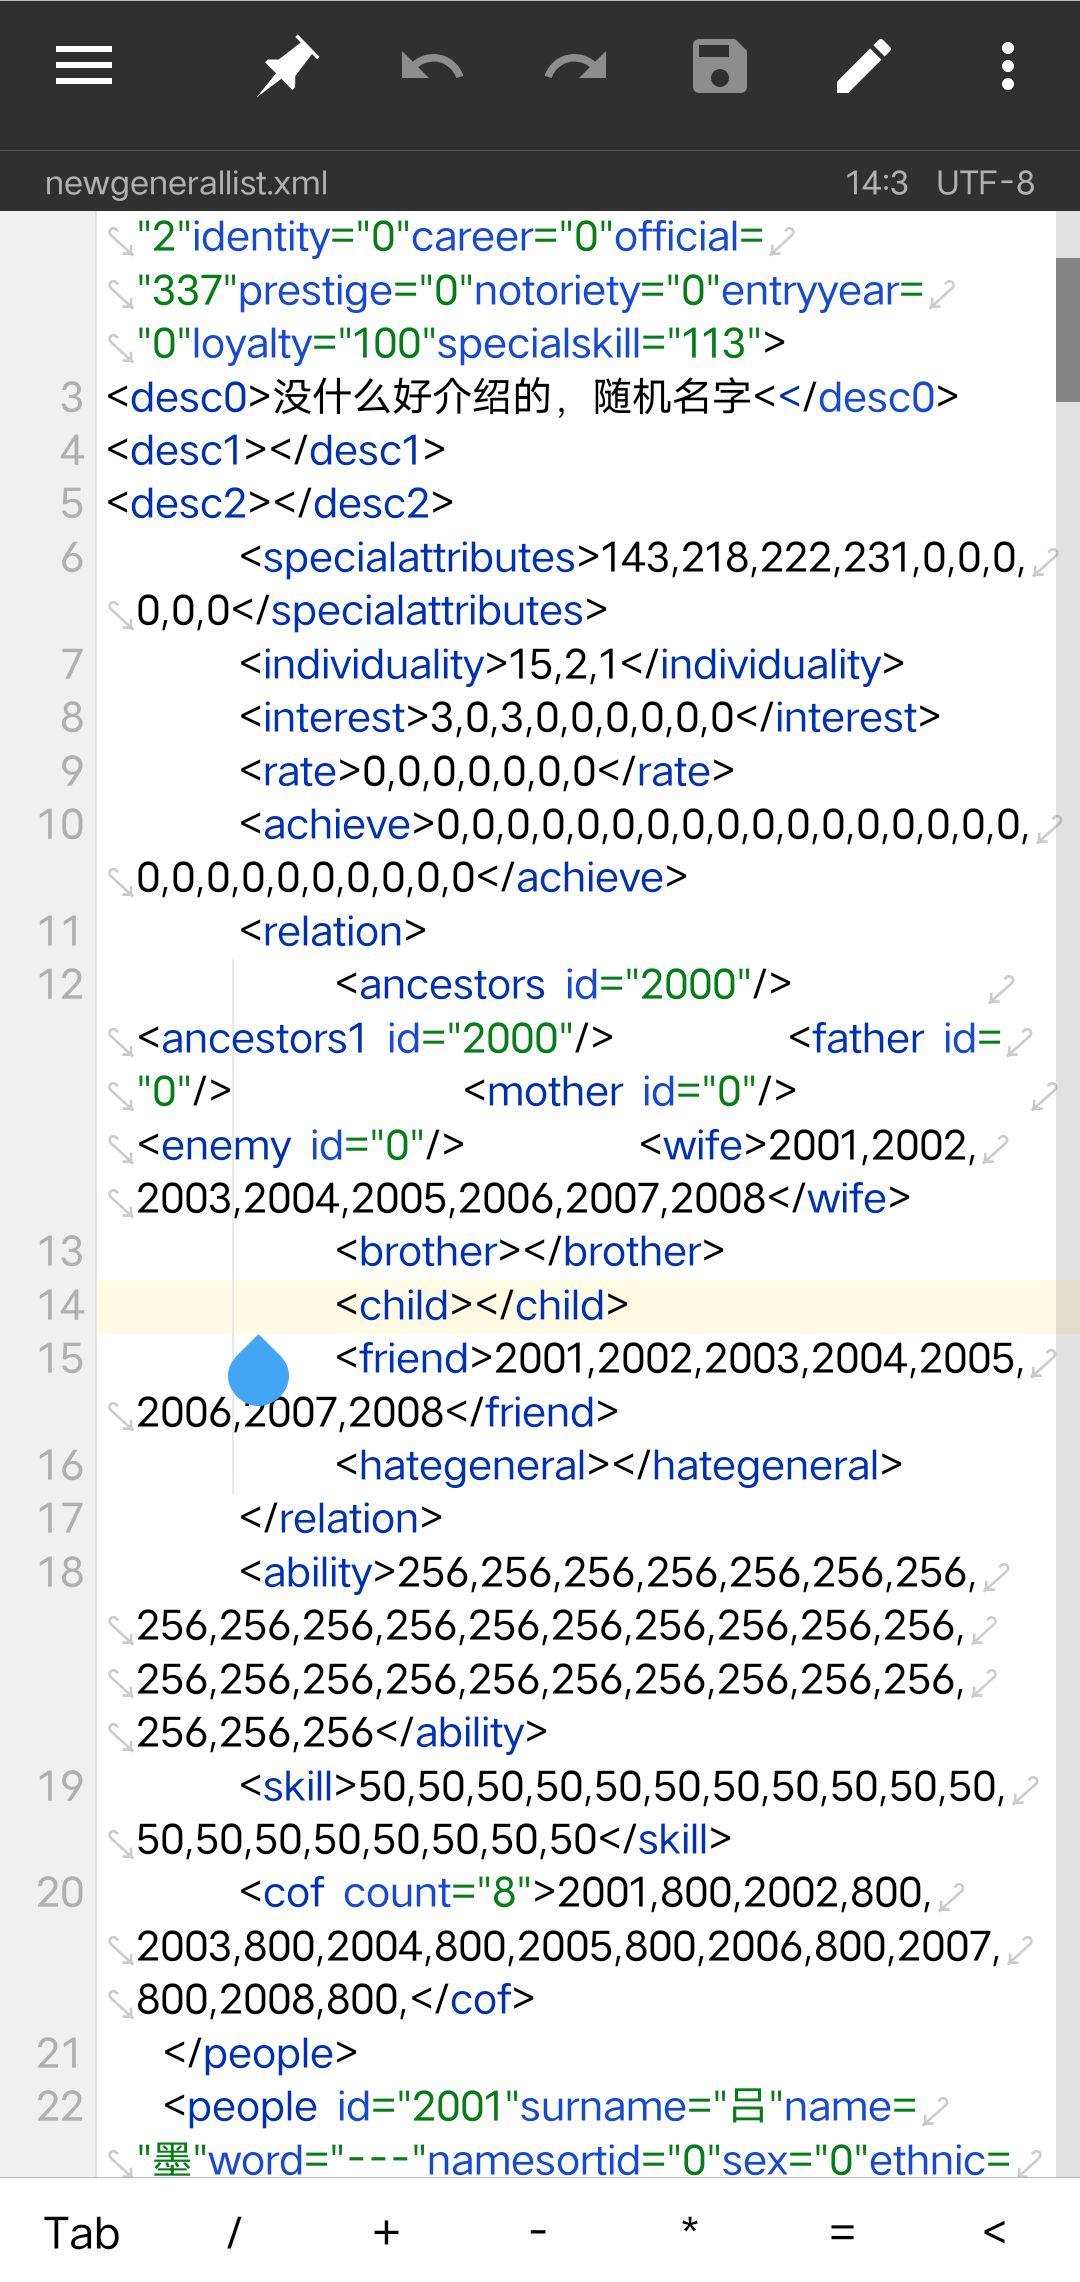Tap line number 11 in gutter
The height and width of the screenshot is (2282, 1080).
coord(59,932)
